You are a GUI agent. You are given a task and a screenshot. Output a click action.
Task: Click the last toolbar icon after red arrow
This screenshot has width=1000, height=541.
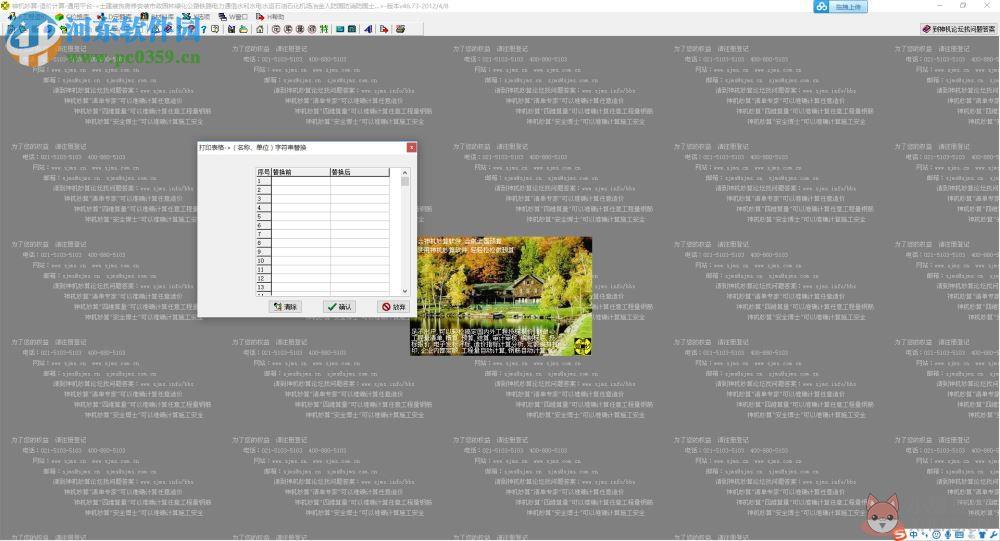(x=400, y=29)
